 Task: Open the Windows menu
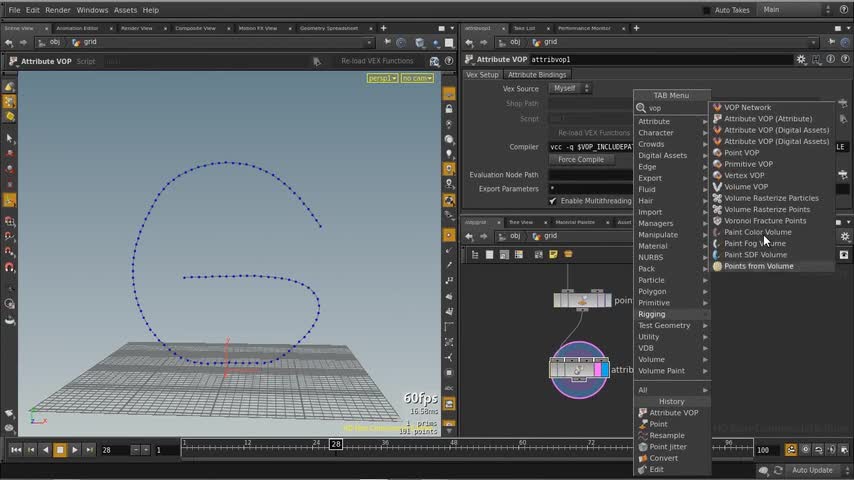pyautogui.click(x=92, y=10)
